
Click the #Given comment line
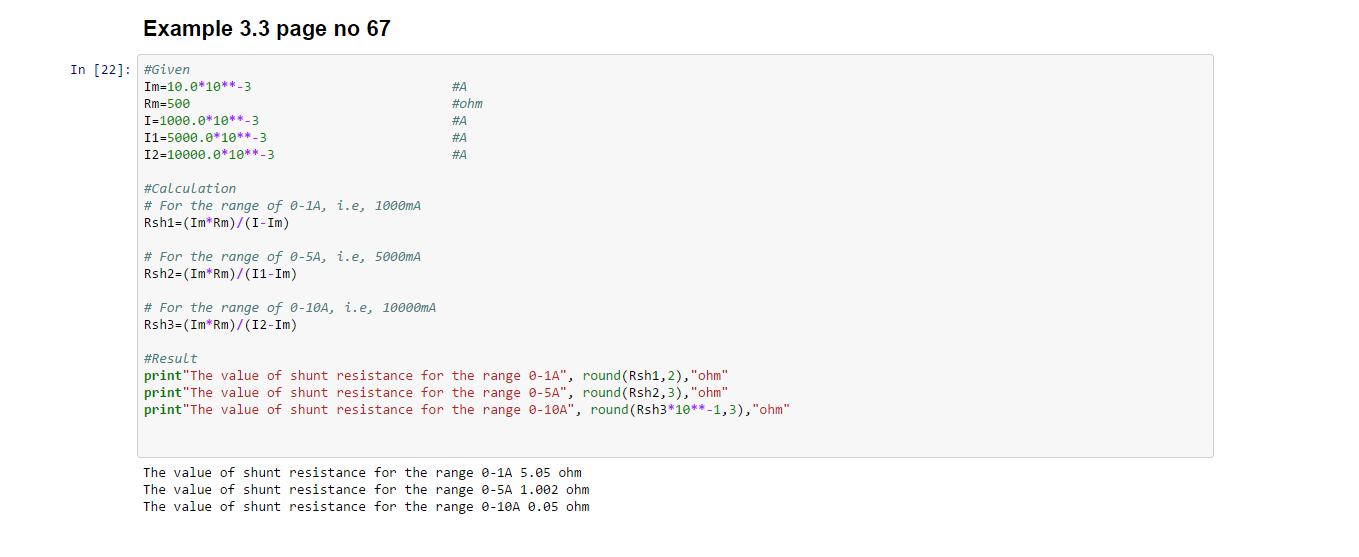pyautogui.click(x=167, y=70)
